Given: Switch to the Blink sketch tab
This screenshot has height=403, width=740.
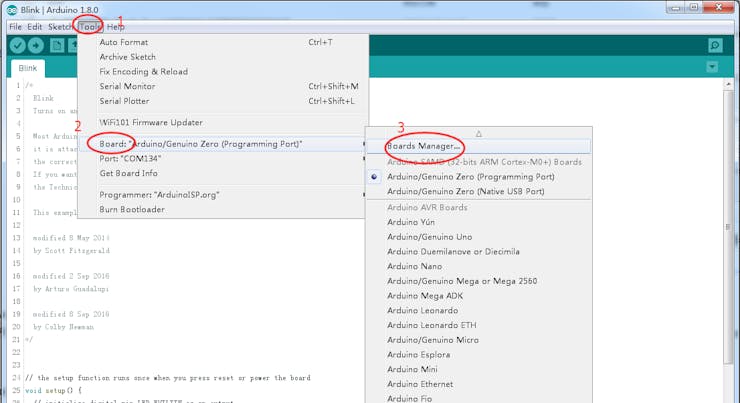Looking at the screenshot, I should coord(27,68).
